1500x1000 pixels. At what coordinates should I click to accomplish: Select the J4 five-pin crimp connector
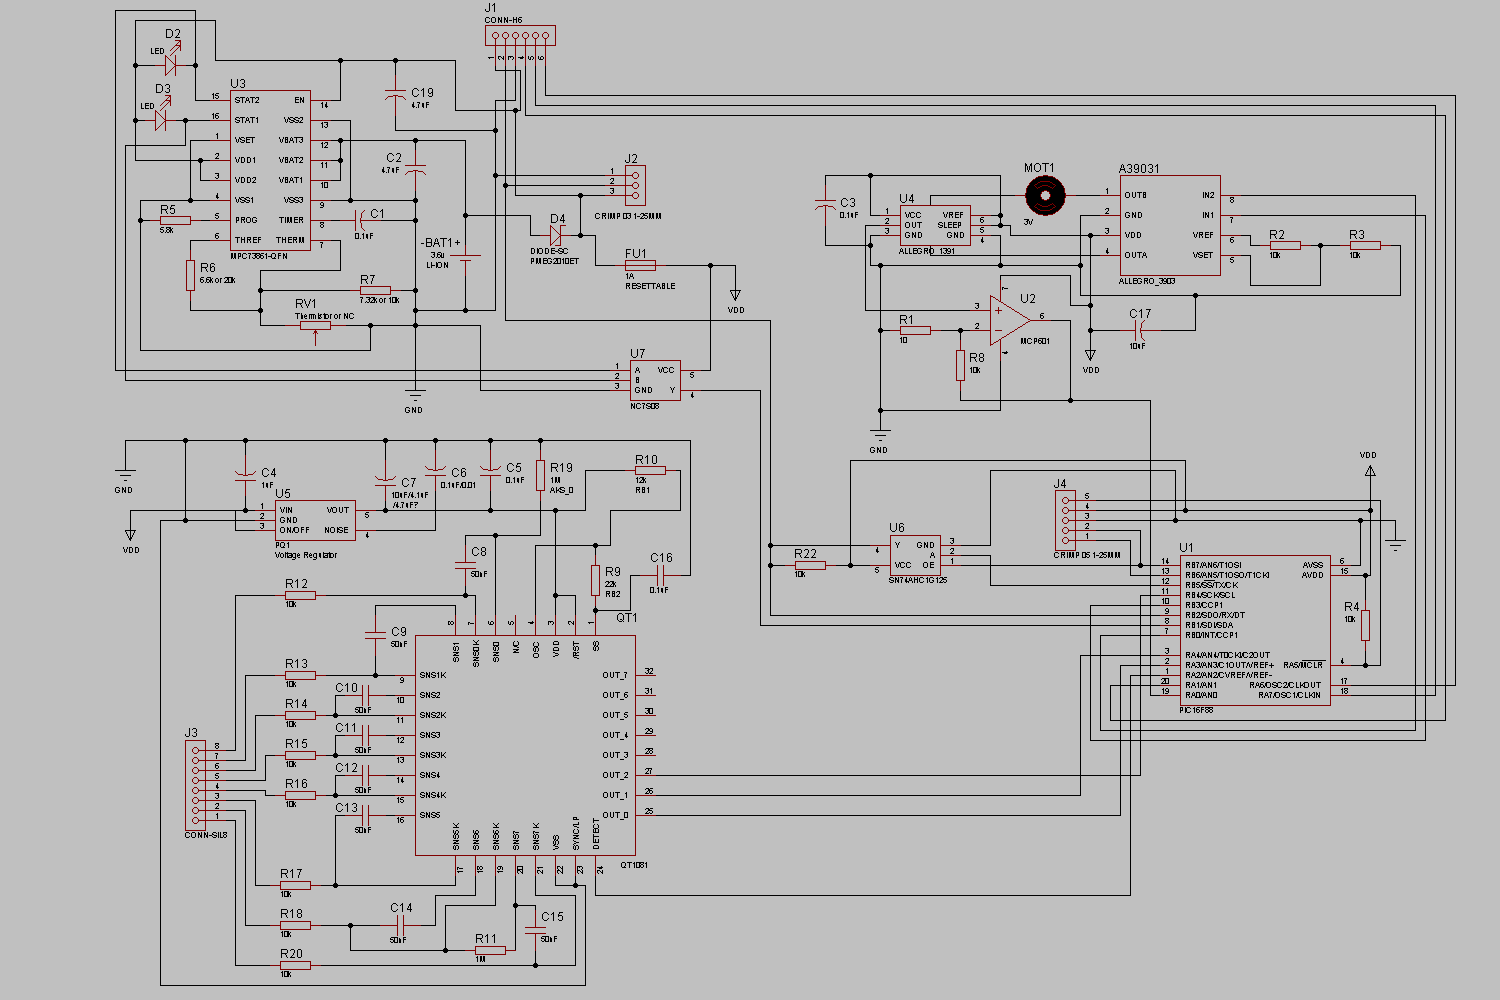click(1065, 520)
